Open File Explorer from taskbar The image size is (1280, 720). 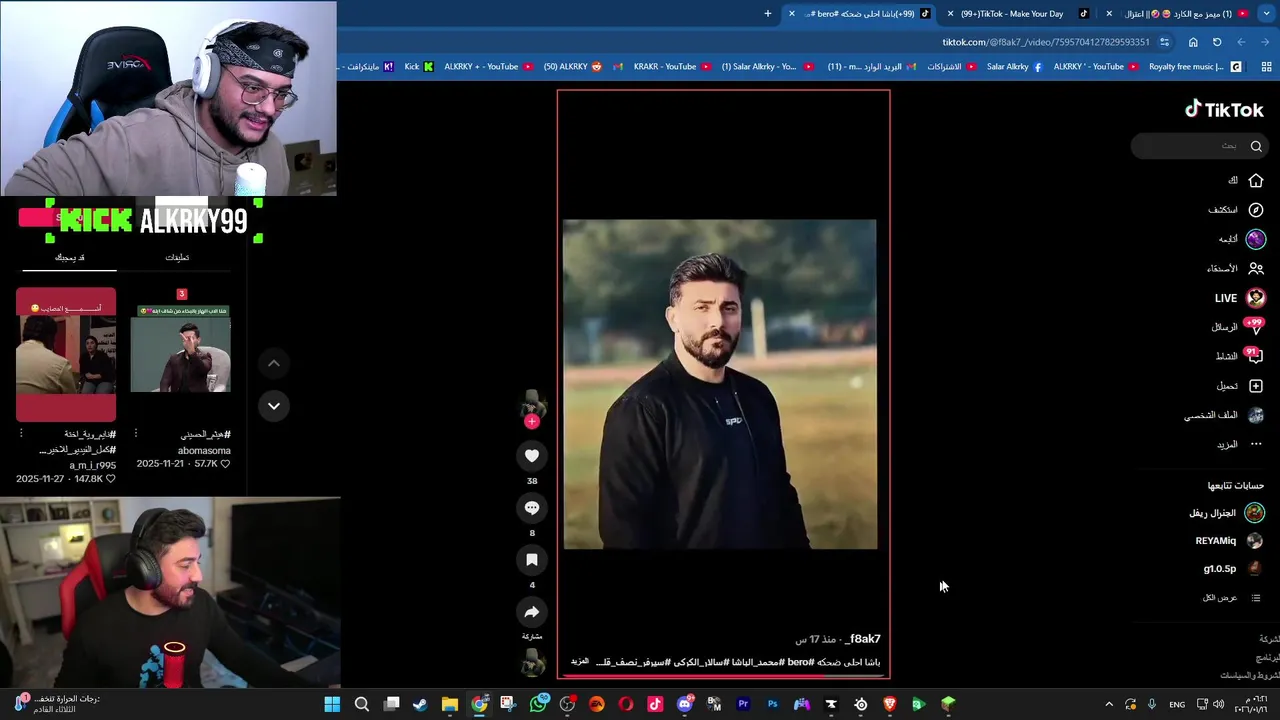450,704
